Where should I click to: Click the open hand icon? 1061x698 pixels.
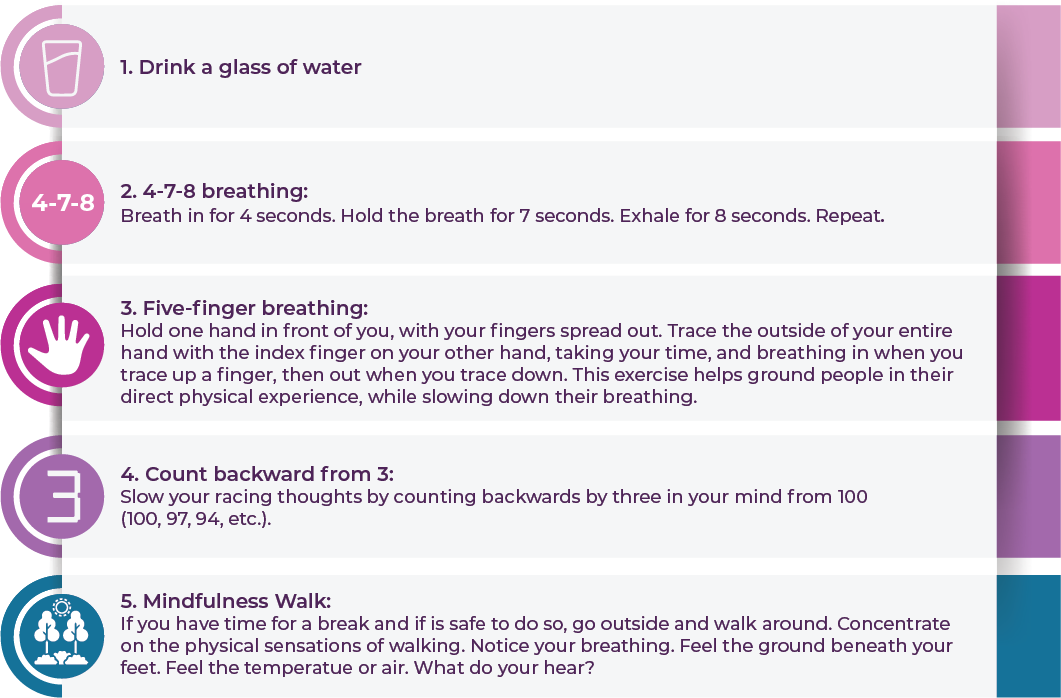tap(62, 345)
